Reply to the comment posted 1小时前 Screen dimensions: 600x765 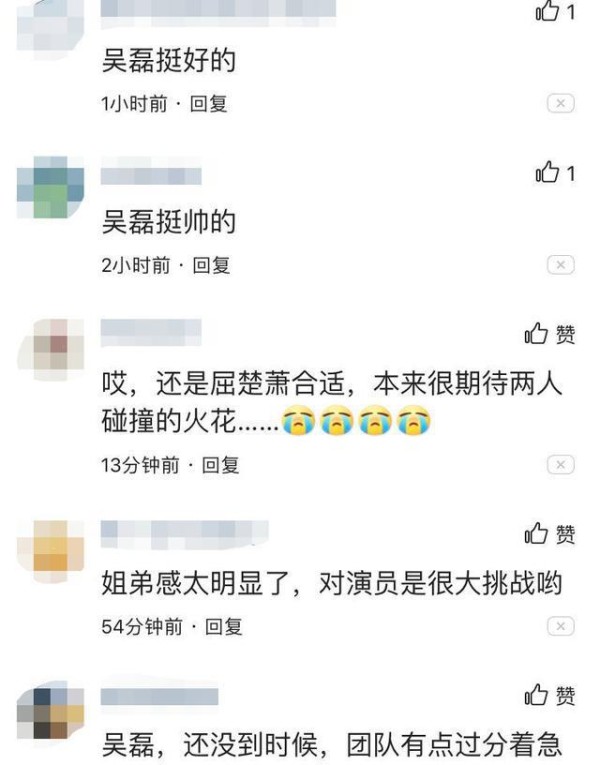click(208, 104)
